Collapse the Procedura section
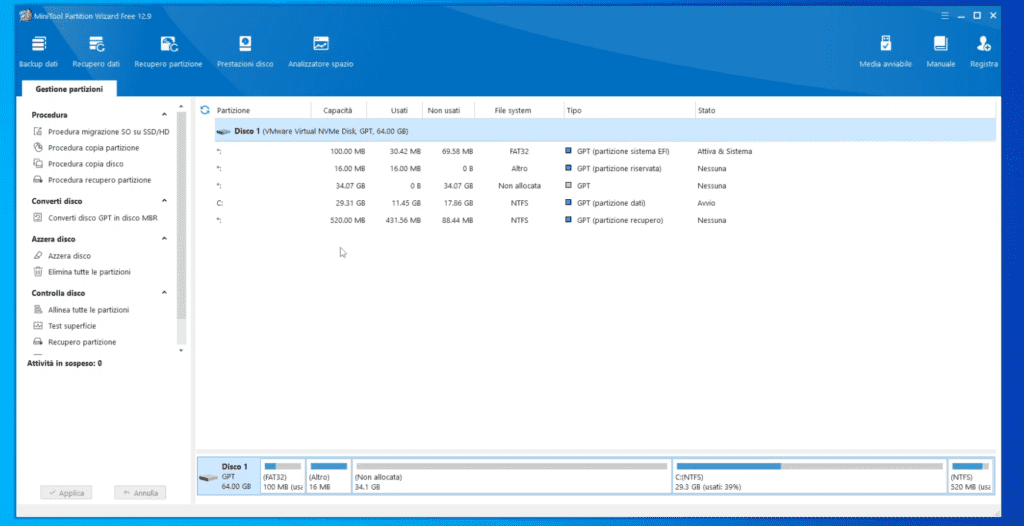The height and width of the screenshot is (526, 1024). (165, 115)
